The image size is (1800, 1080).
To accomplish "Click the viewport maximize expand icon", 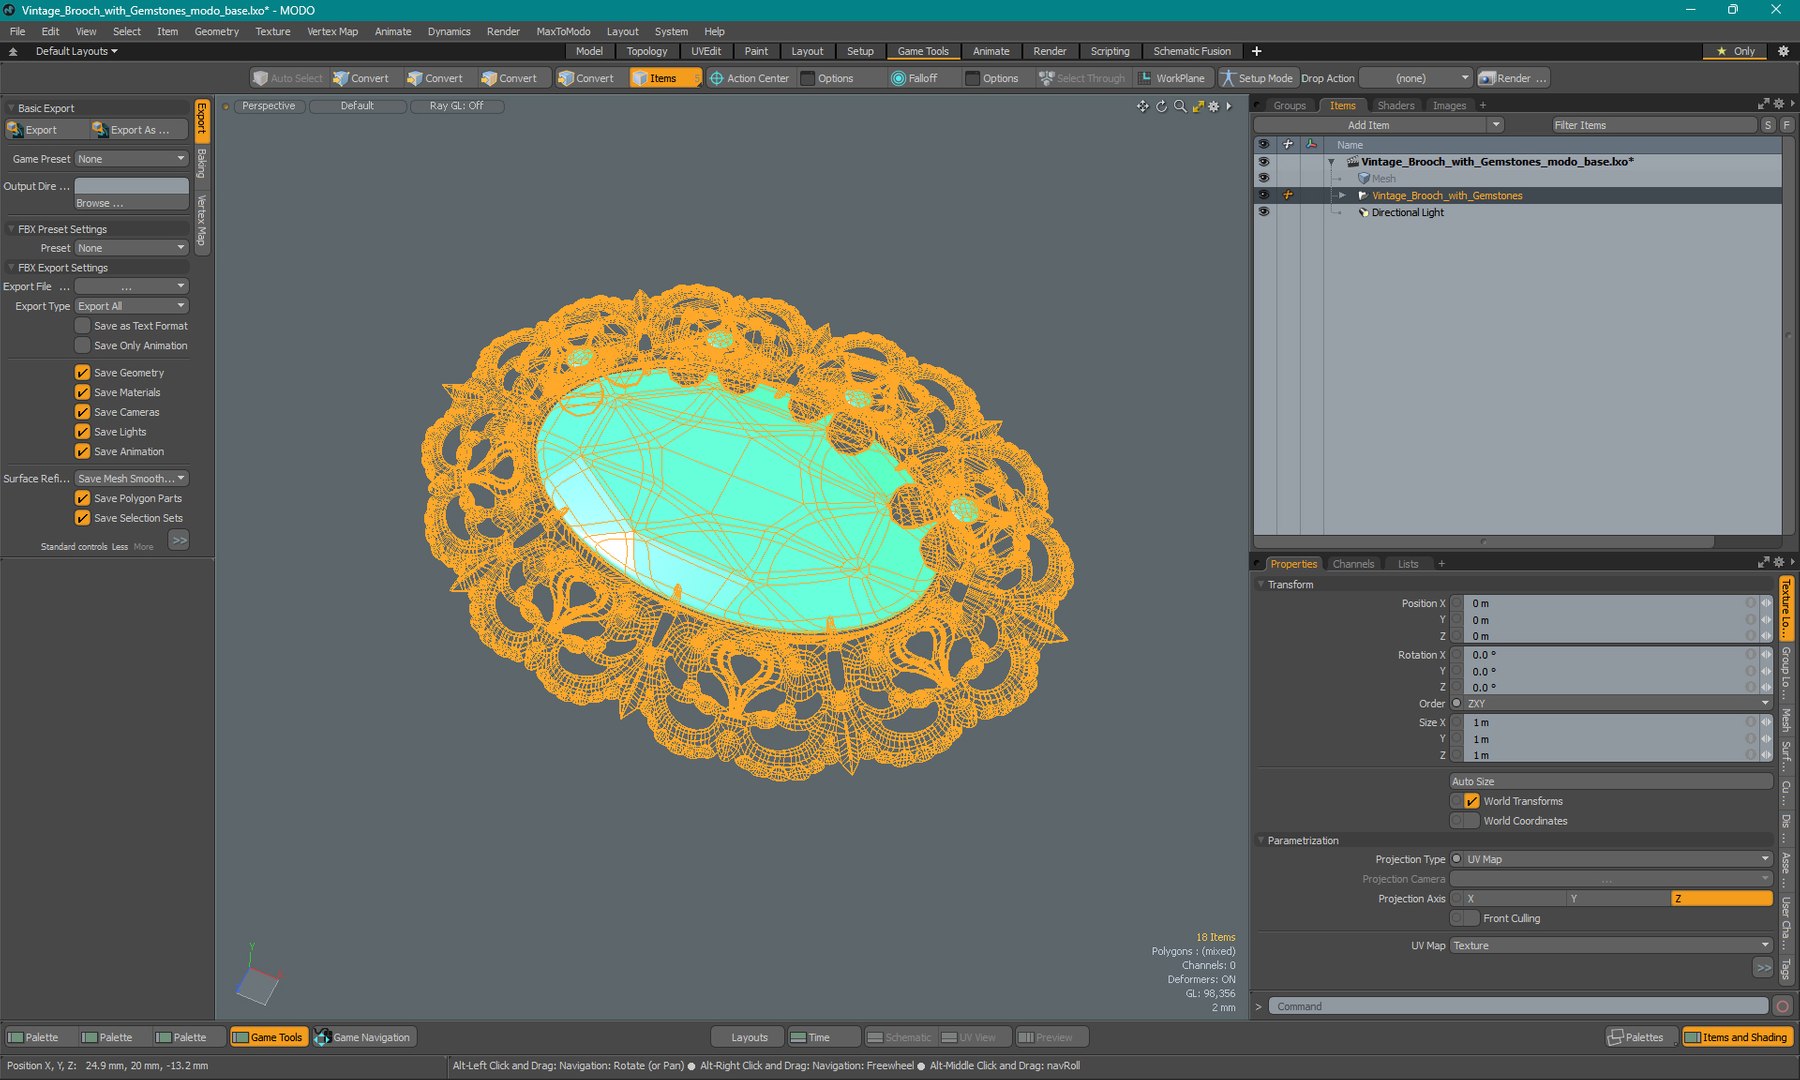I will pos(1198,106).
